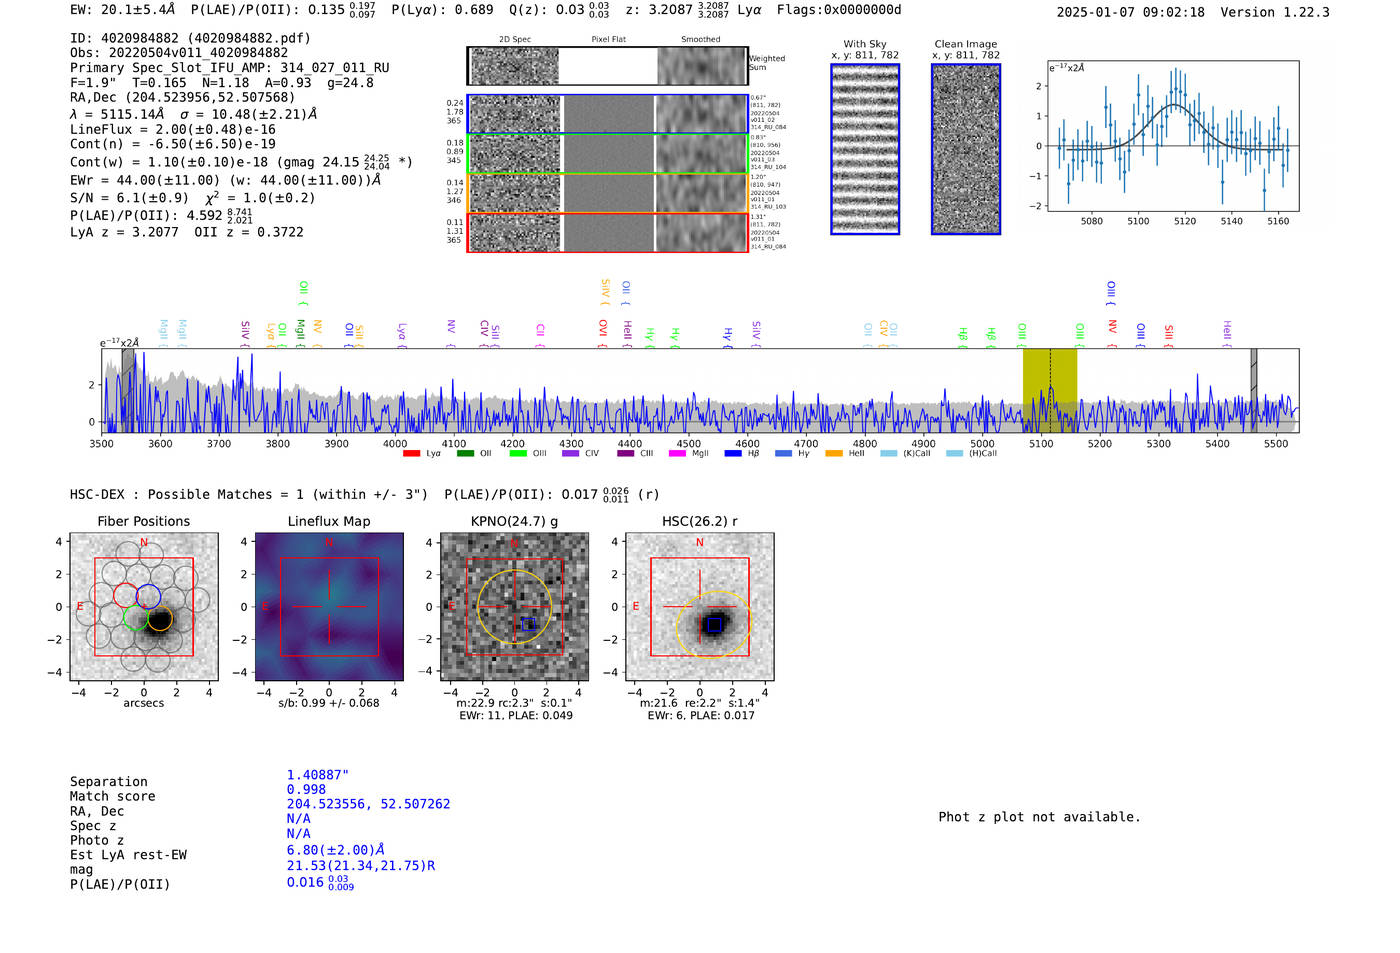
Task: Click the HeII orange legend swatch
Action: (x=834, y=454)
